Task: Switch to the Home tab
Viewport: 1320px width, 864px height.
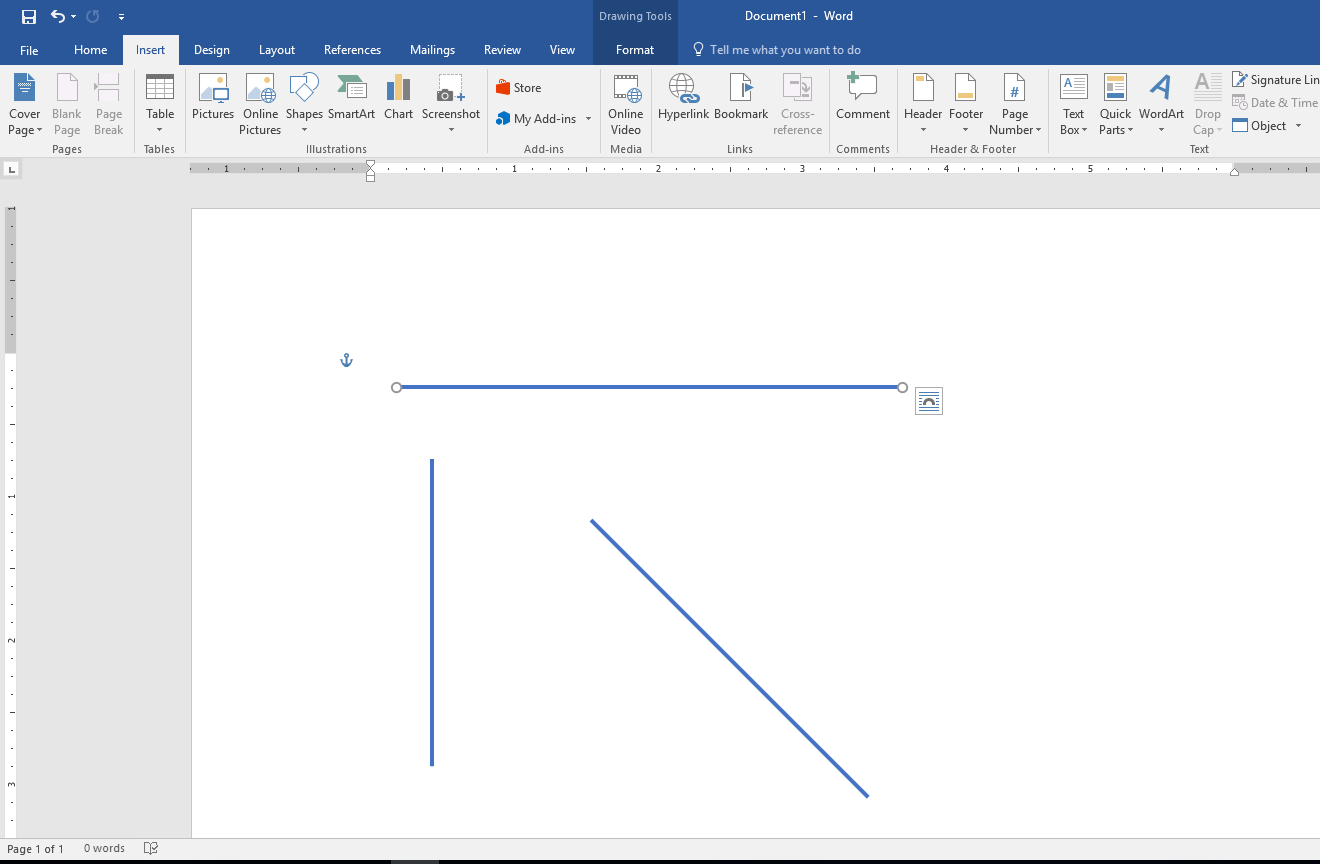Action: click(x=90, y=50)
